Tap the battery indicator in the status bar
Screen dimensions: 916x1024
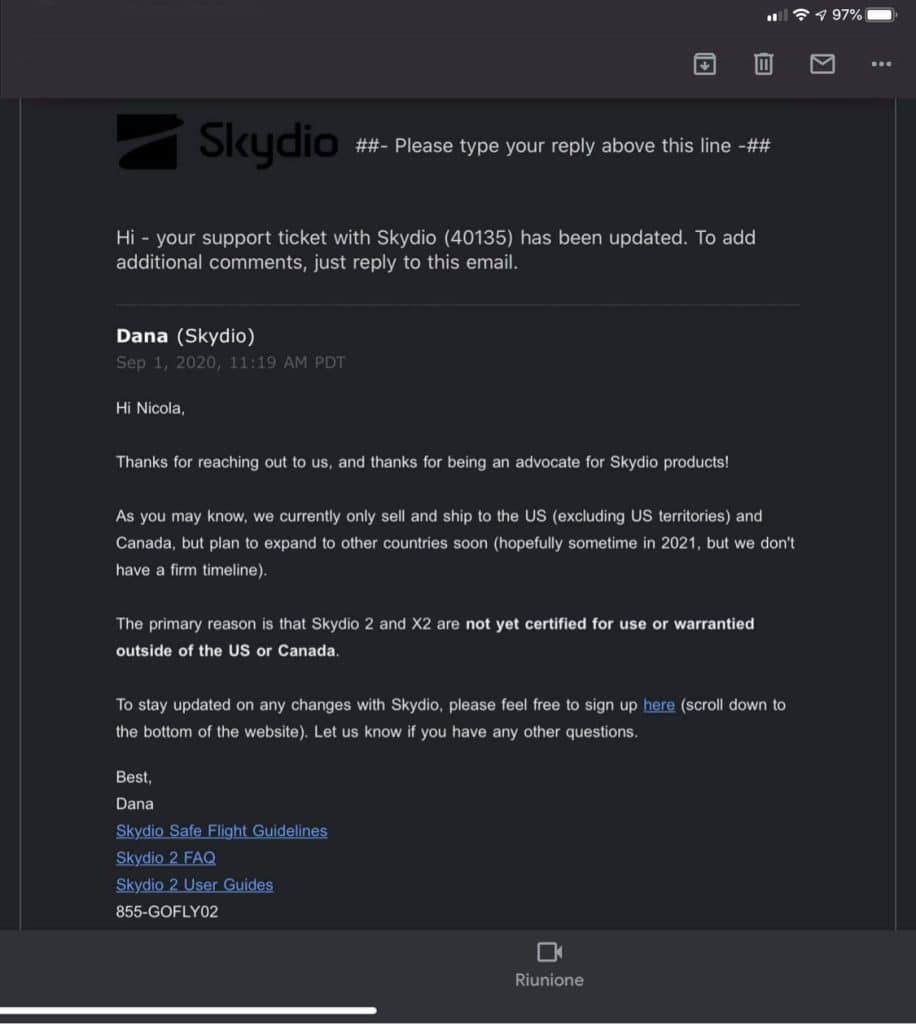882,15
